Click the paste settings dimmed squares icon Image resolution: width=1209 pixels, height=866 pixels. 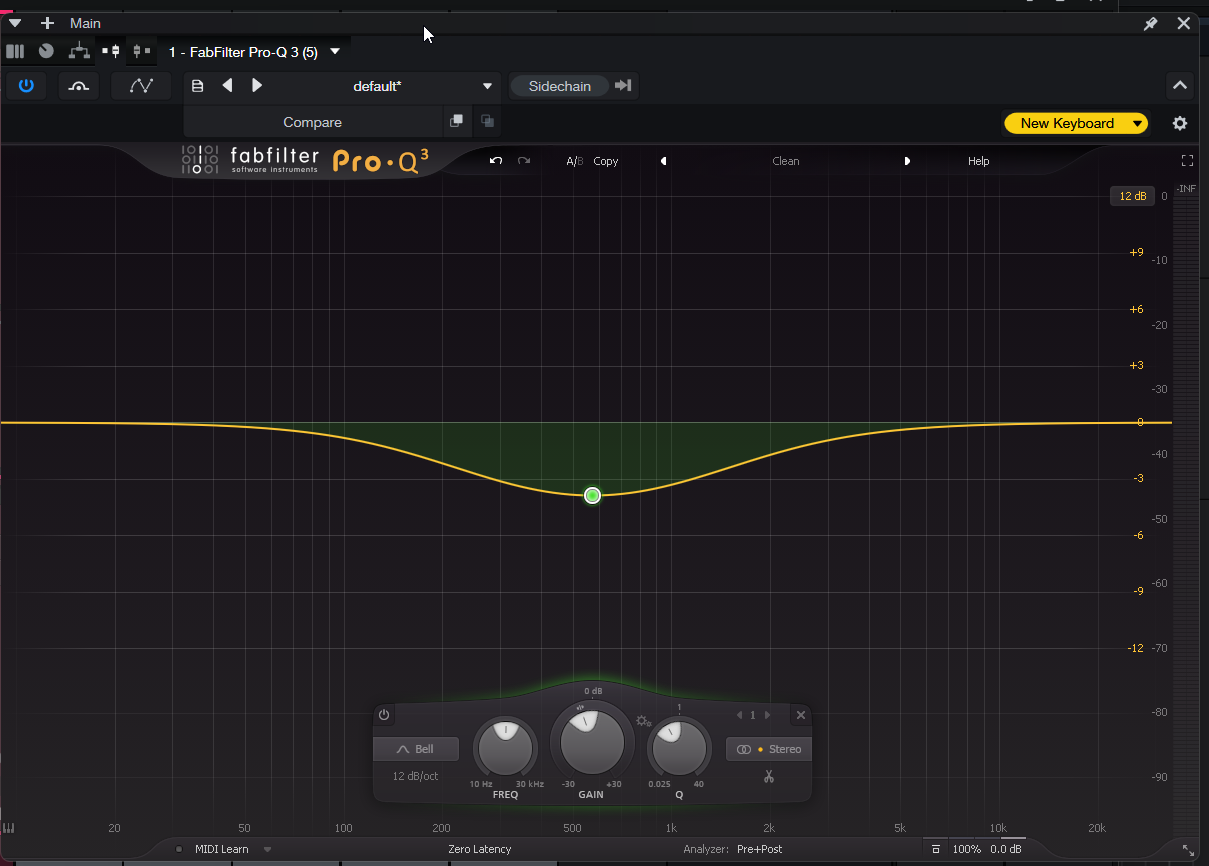tap(487, 121)
